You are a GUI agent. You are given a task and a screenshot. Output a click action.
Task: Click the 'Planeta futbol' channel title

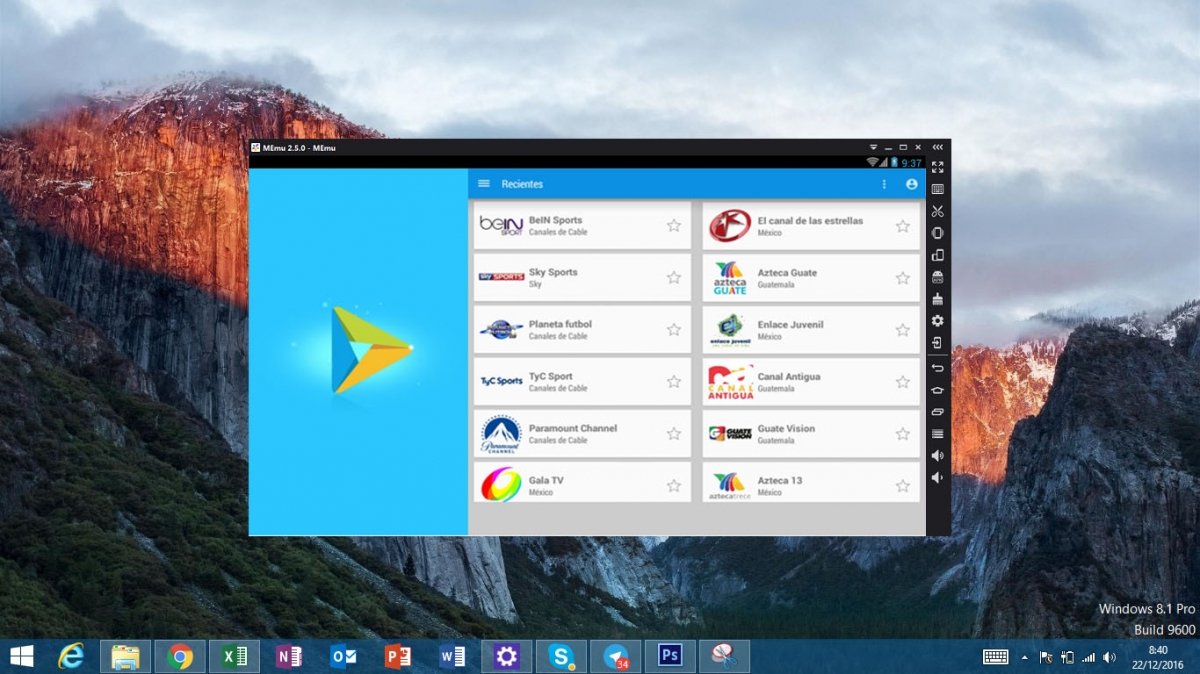[560, 324]
